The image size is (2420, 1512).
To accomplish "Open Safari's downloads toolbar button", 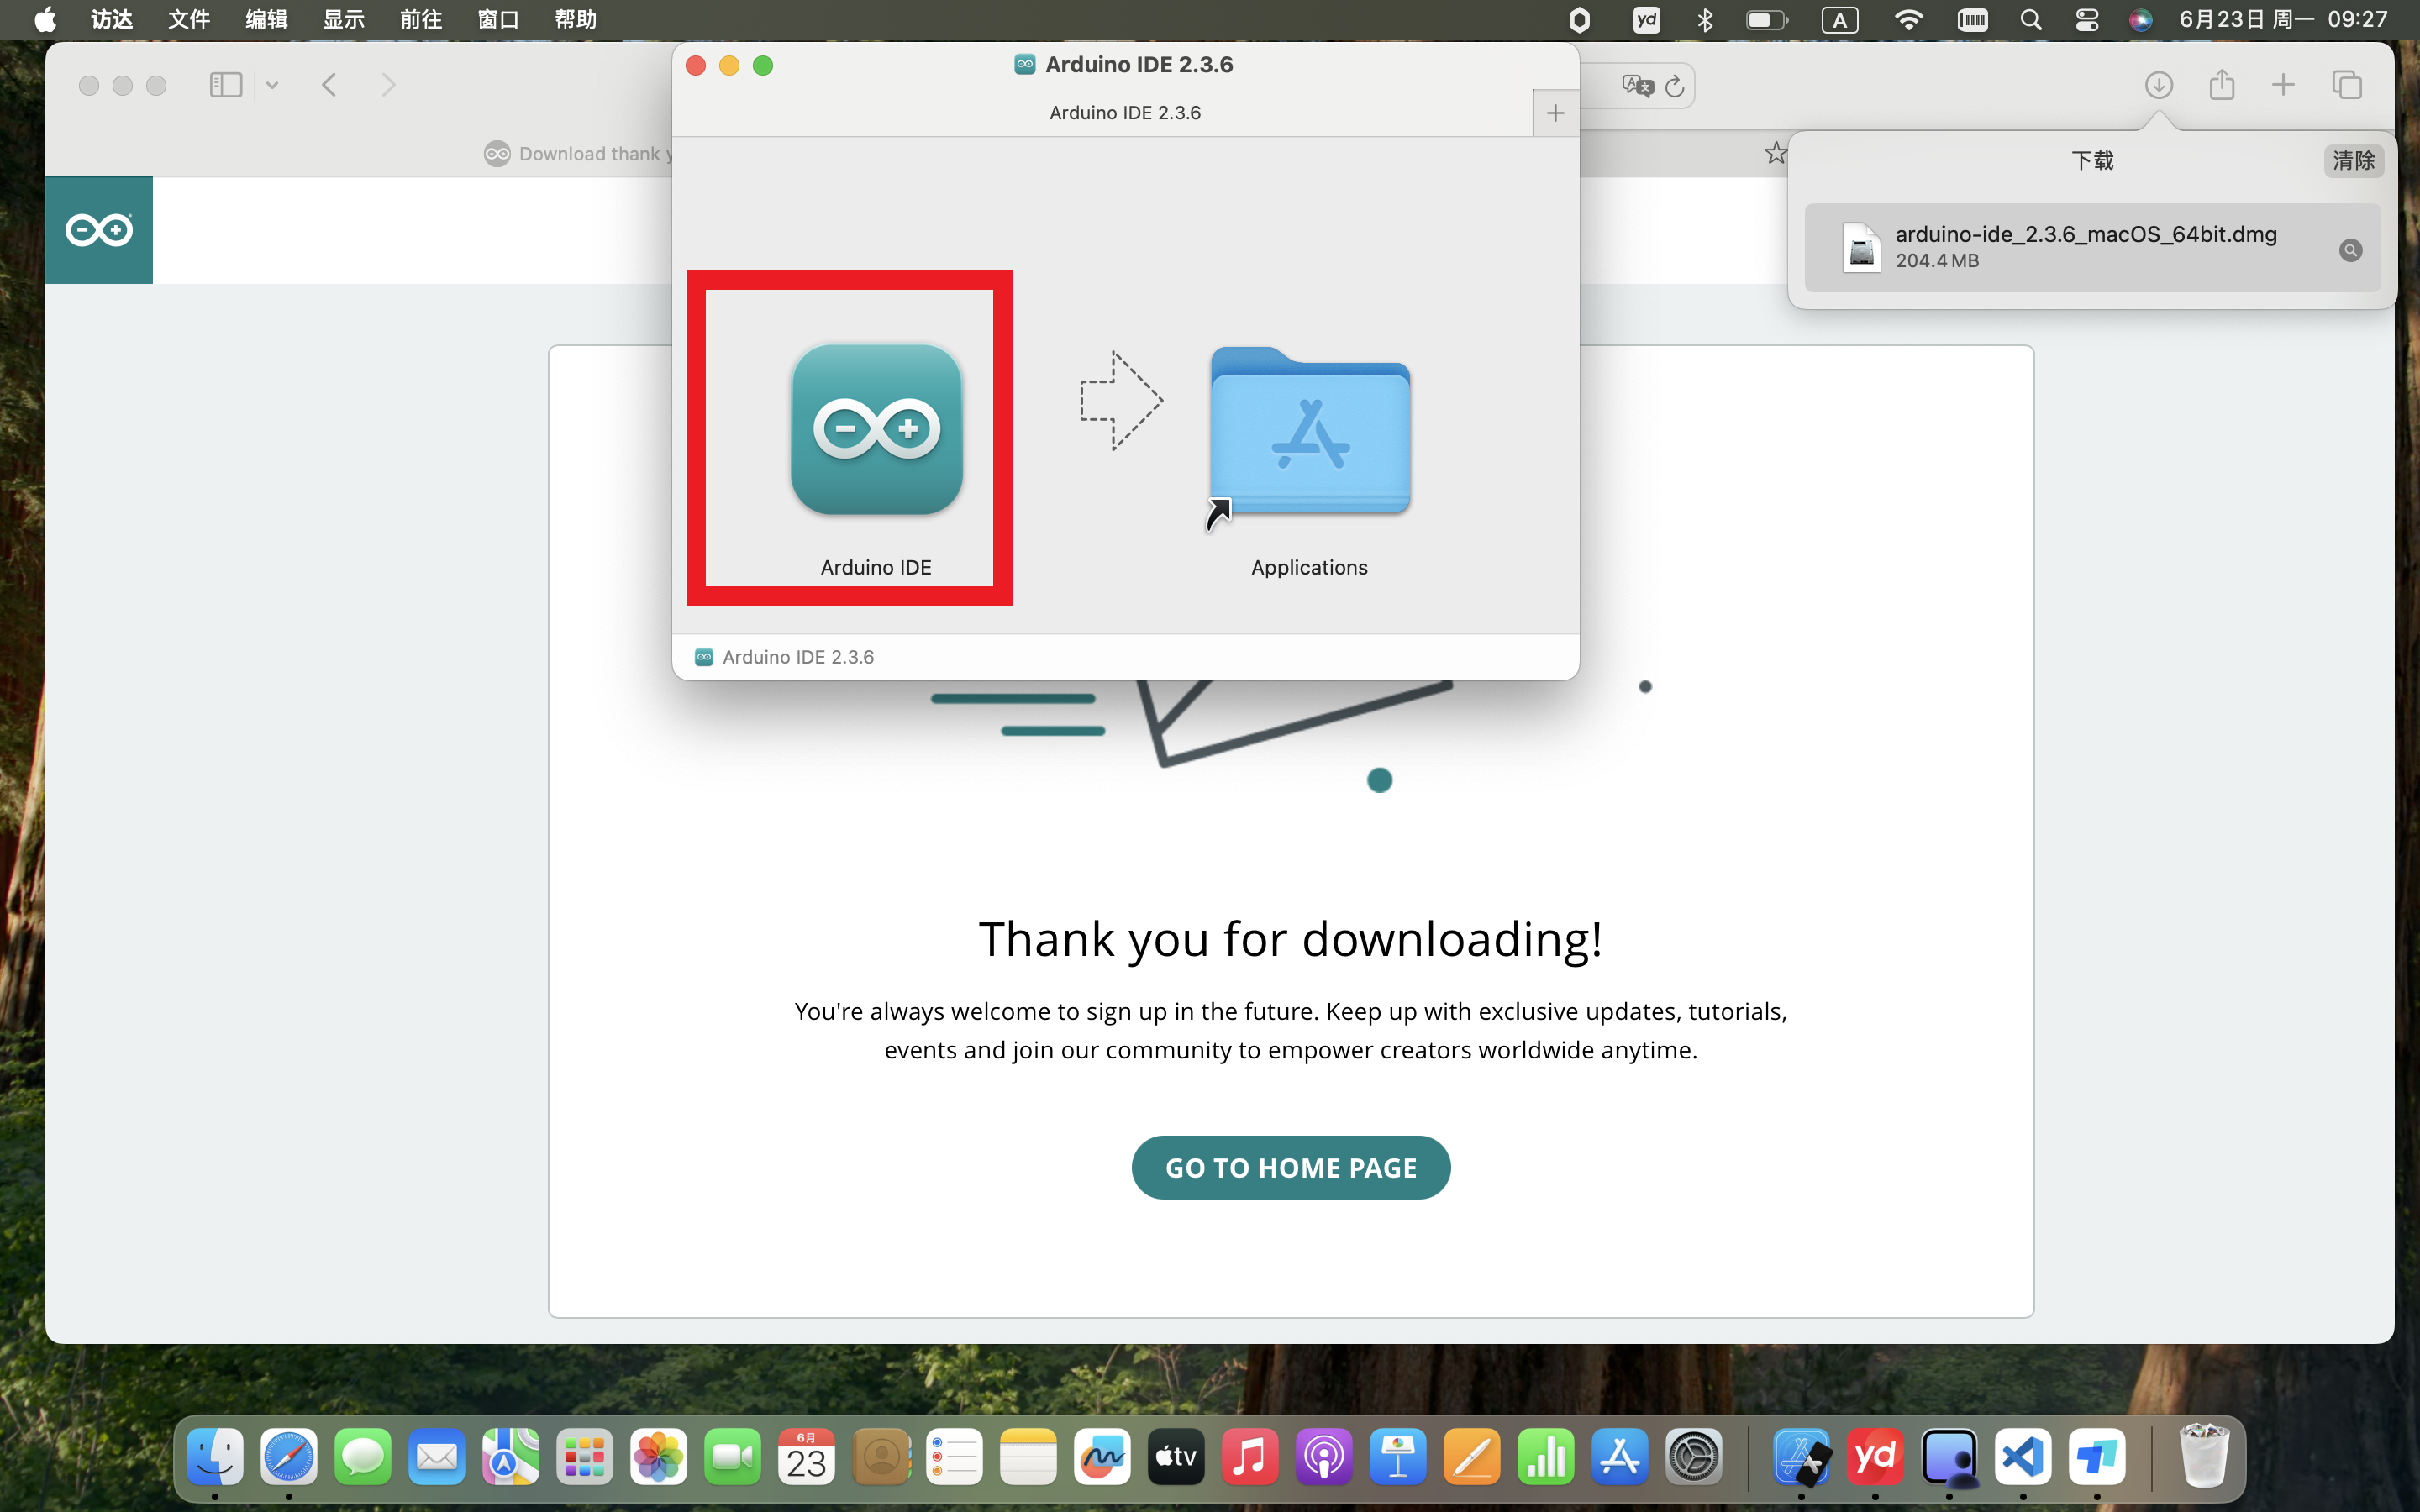I will 2158,85.
